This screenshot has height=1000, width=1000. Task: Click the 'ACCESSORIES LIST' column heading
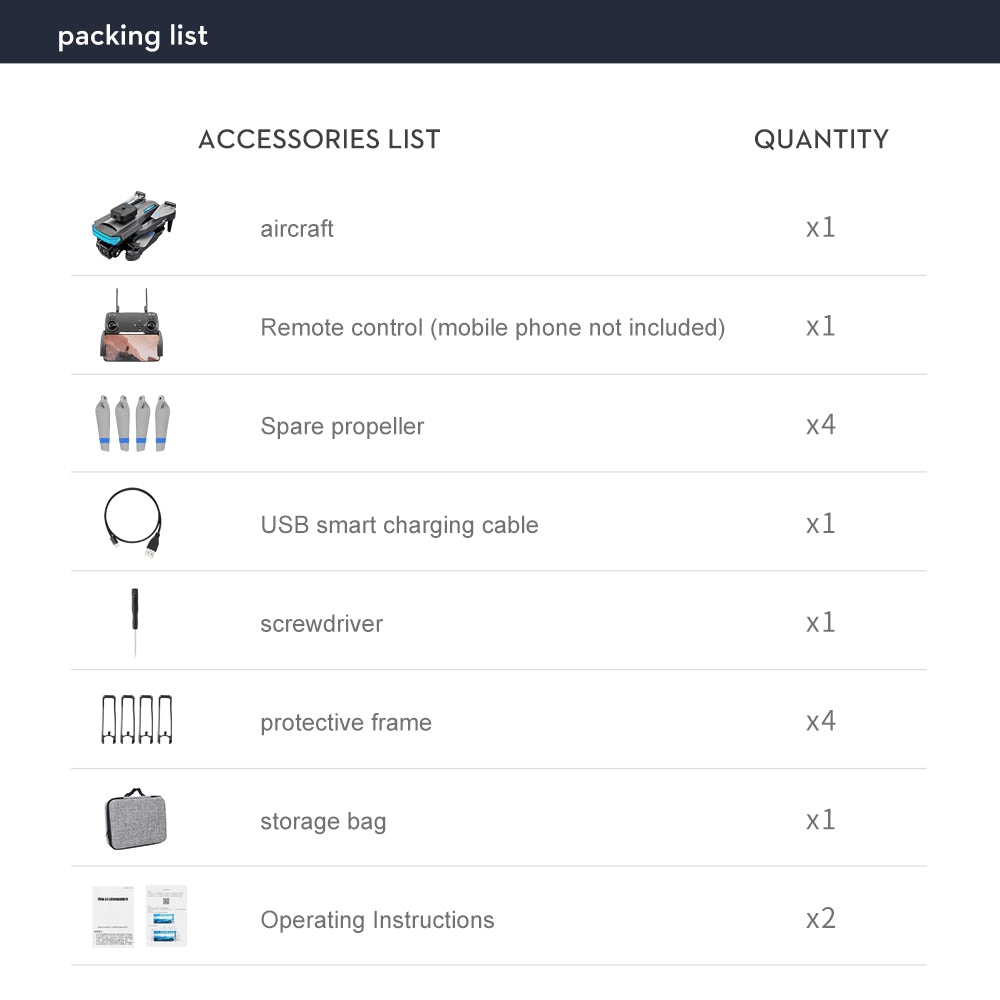click(319, 139)
